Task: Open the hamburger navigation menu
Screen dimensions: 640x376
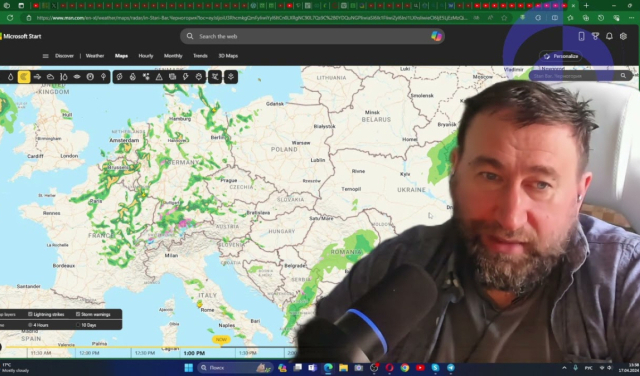Action: (x=45, y=56)
